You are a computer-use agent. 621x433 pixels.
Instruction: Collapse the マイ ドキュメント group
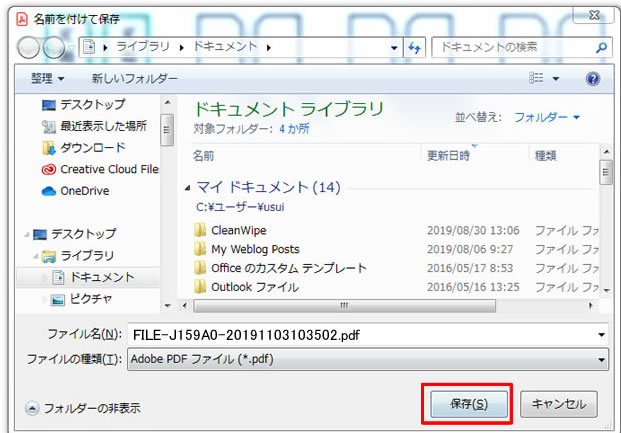[187, 188]
